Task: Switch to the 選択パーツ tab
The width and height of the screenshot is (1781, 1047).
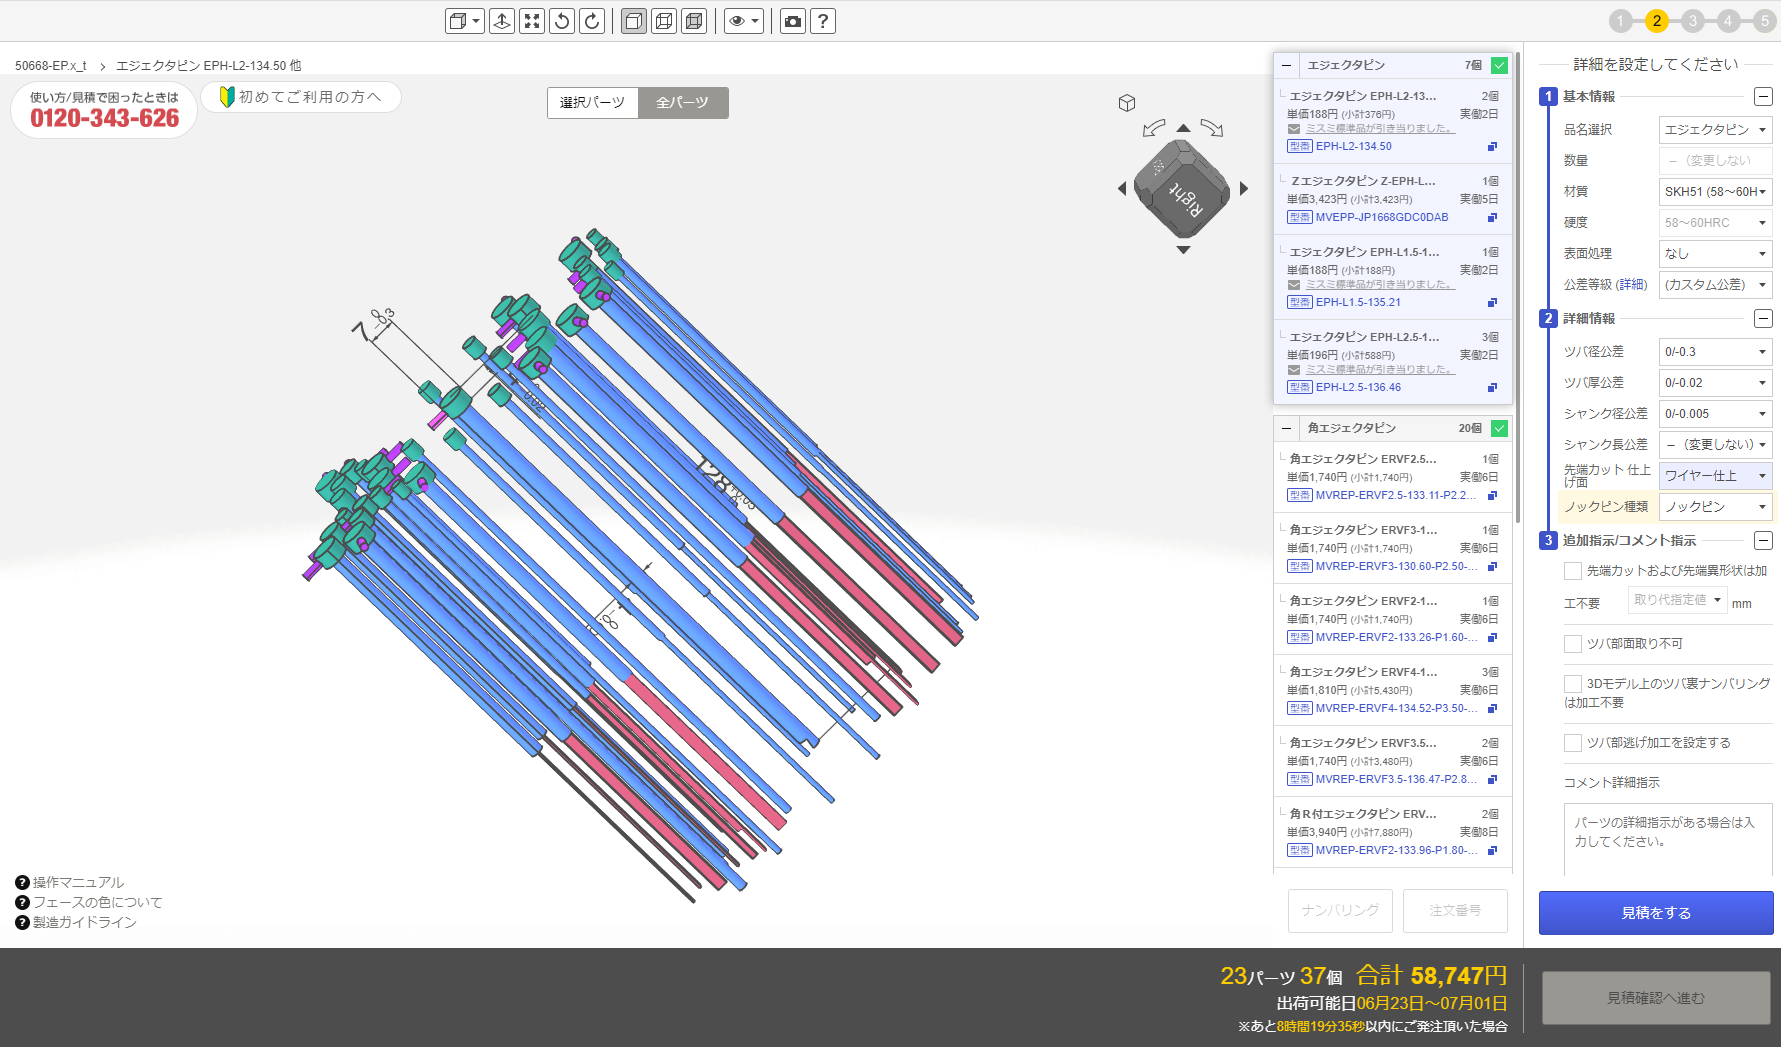Action: pyautogui.click(x=592, y=103)
